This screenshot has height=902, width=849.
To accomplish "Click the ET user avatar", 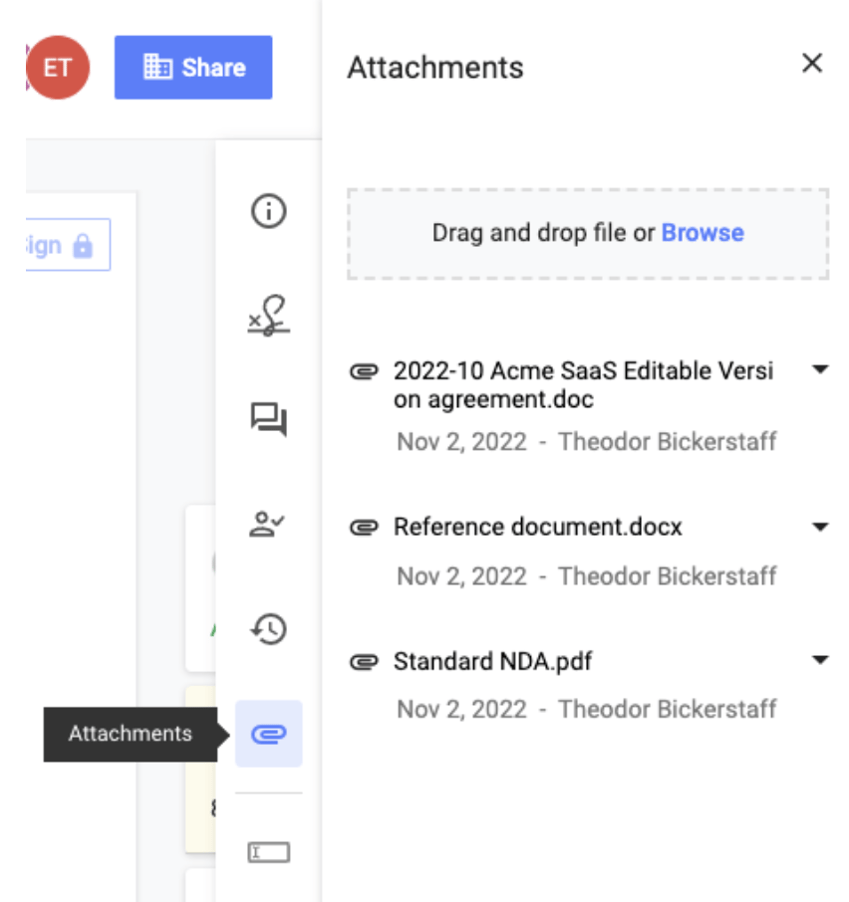I will (58, 67).
